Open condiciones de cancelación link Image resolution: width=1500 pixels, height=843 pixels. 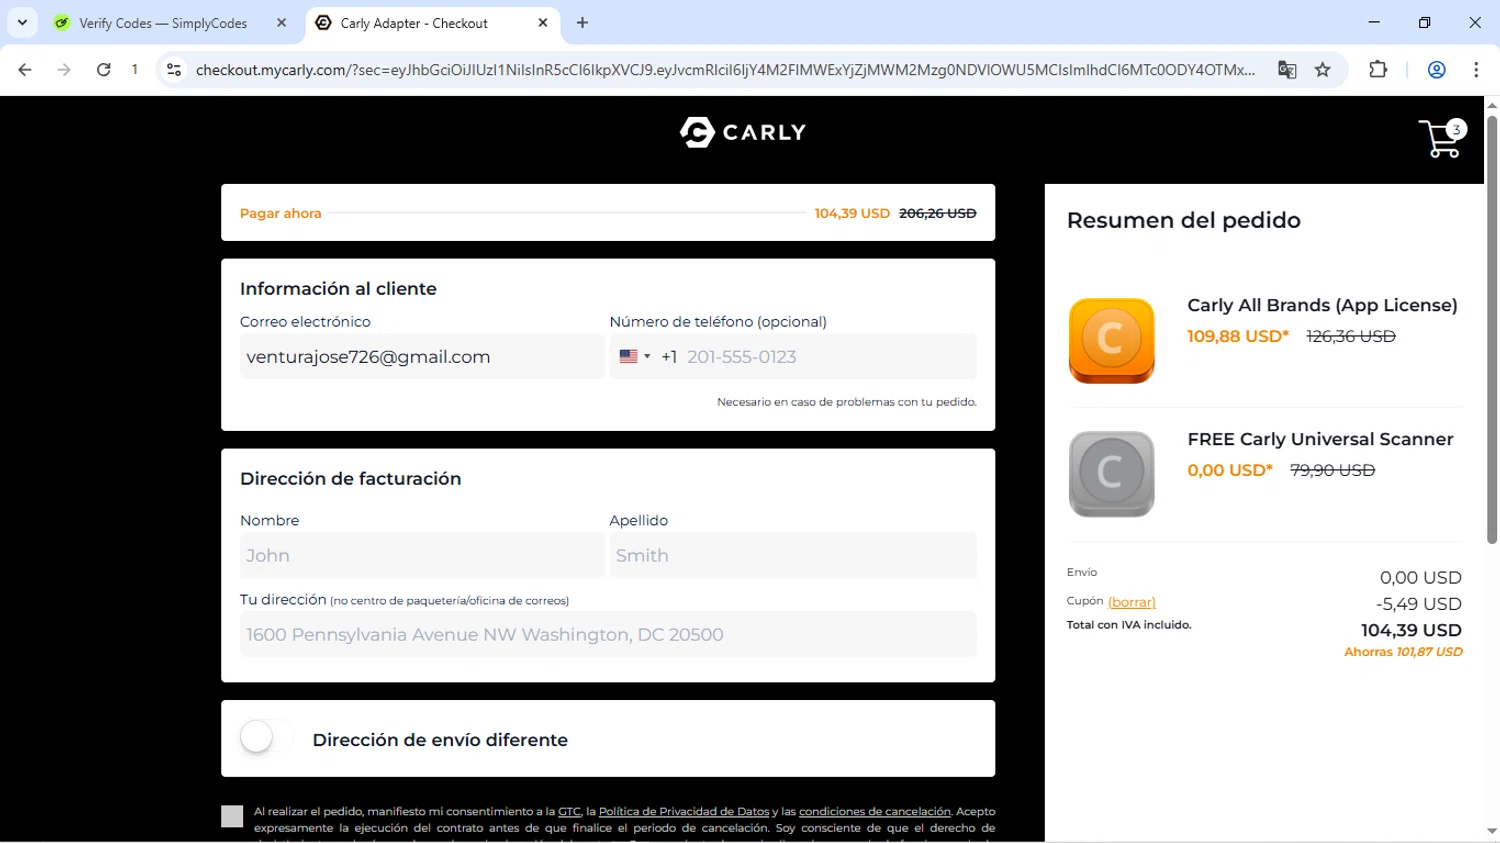(875, 812)
